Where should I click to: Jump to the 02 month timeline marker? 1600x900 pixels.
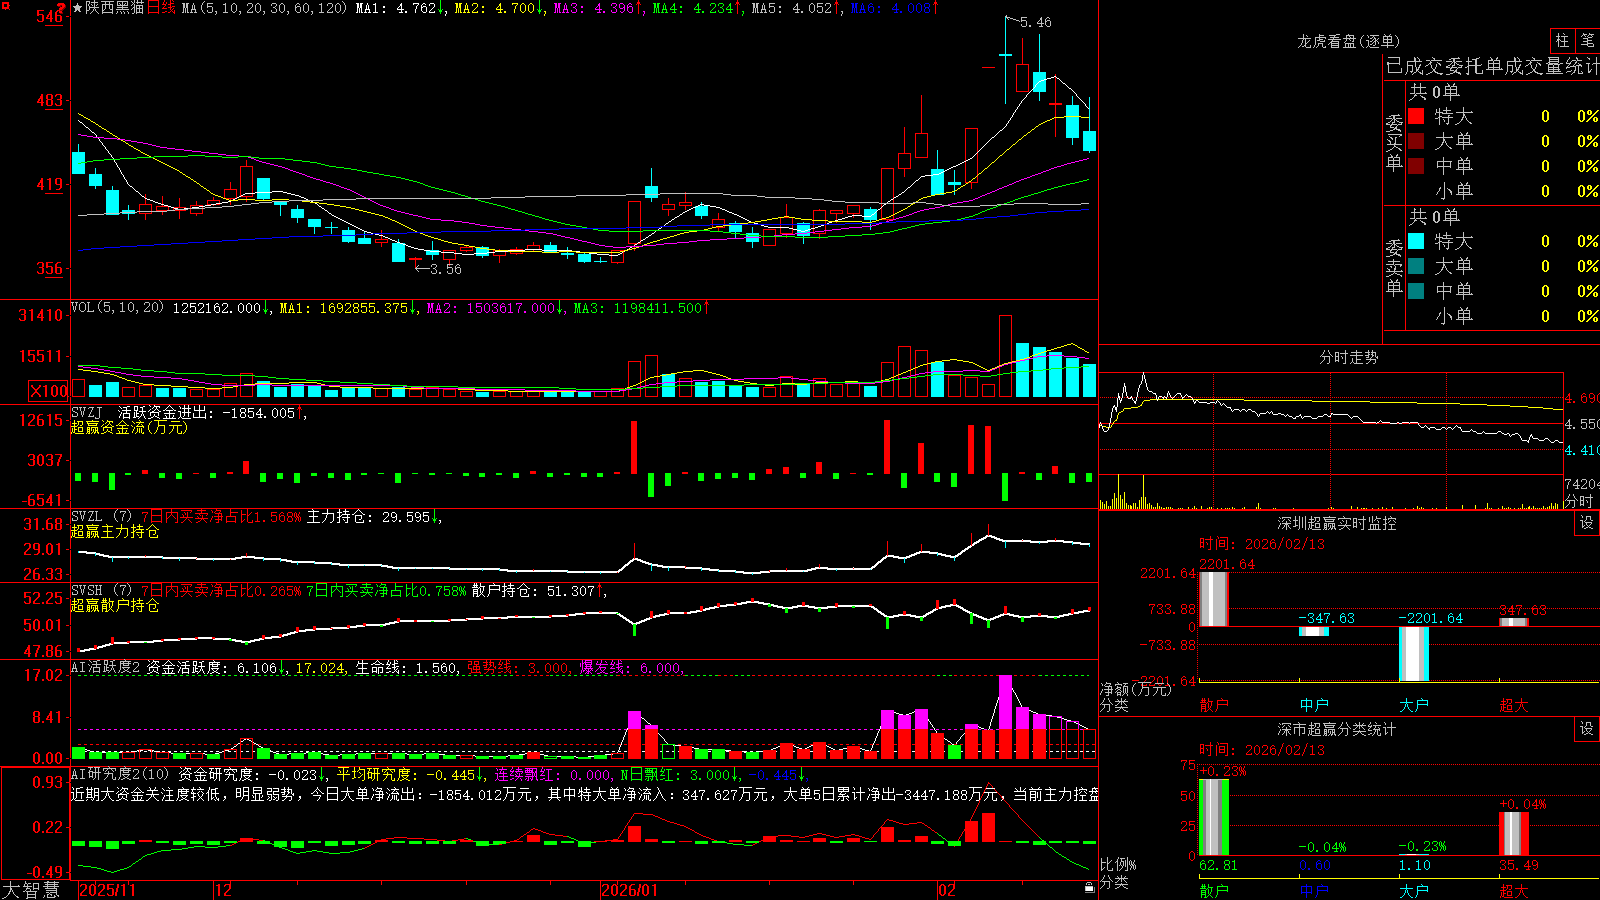(x=947, y=890)
